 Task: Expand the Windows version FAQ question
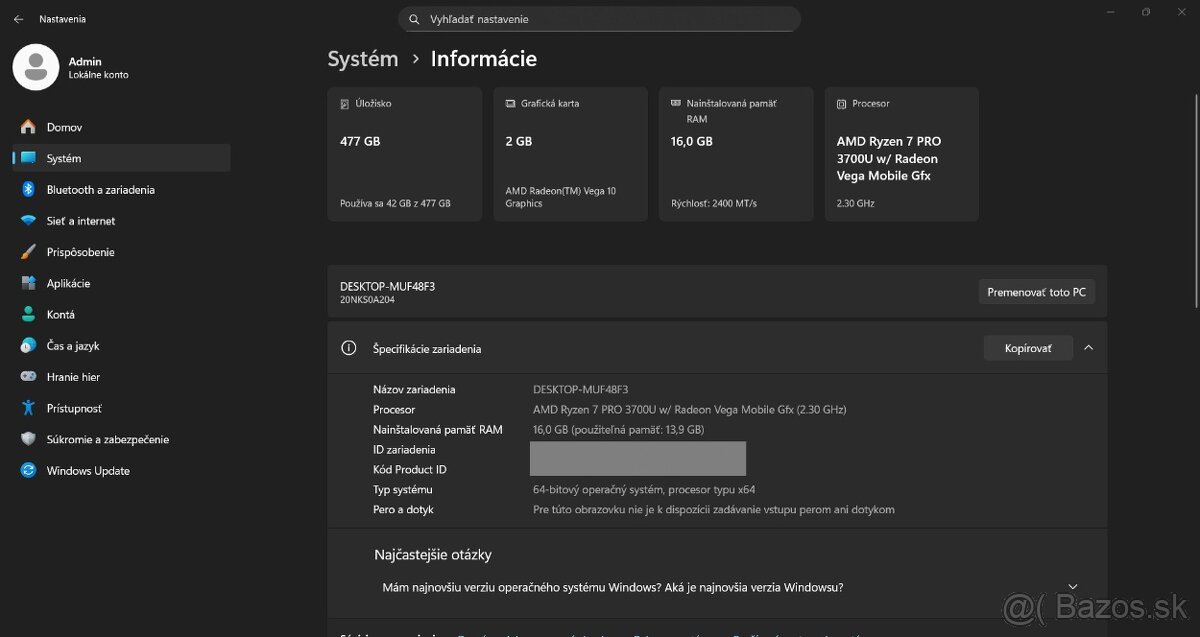[1072, 586]
